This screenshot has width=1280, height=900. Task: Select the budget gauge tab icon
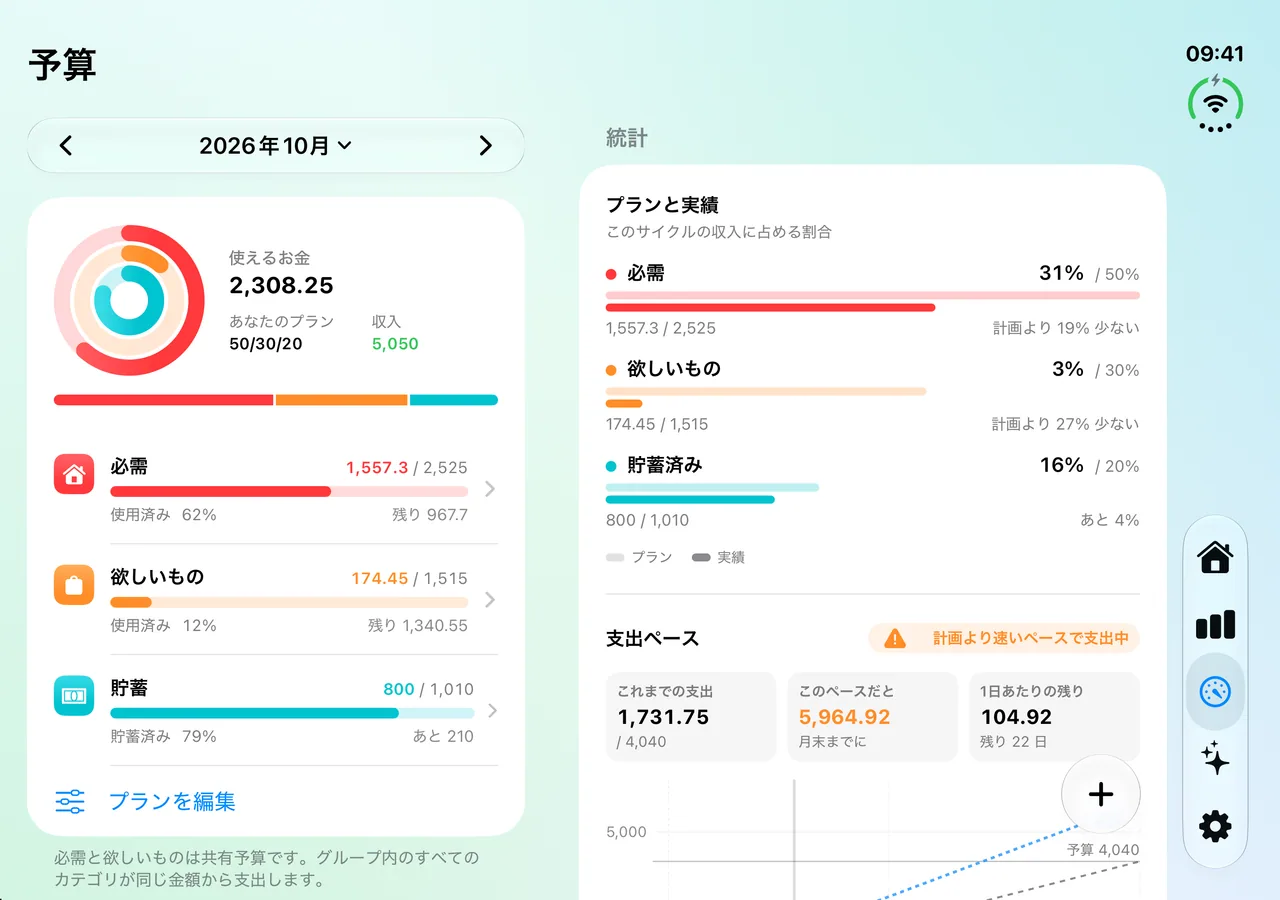coord(1215,692)
